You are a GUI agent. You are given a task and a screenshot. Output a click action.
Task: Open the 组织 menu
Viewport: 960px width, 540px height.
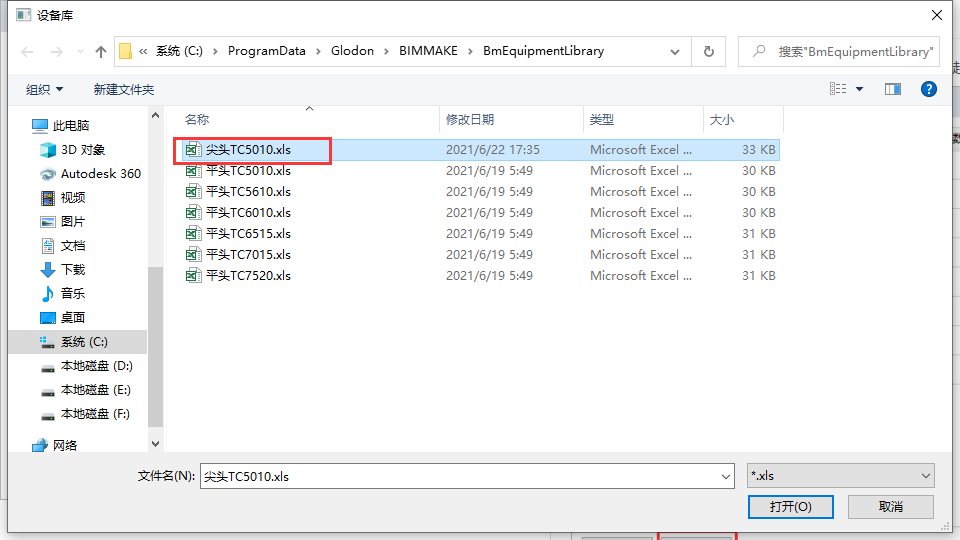[44, 89]
